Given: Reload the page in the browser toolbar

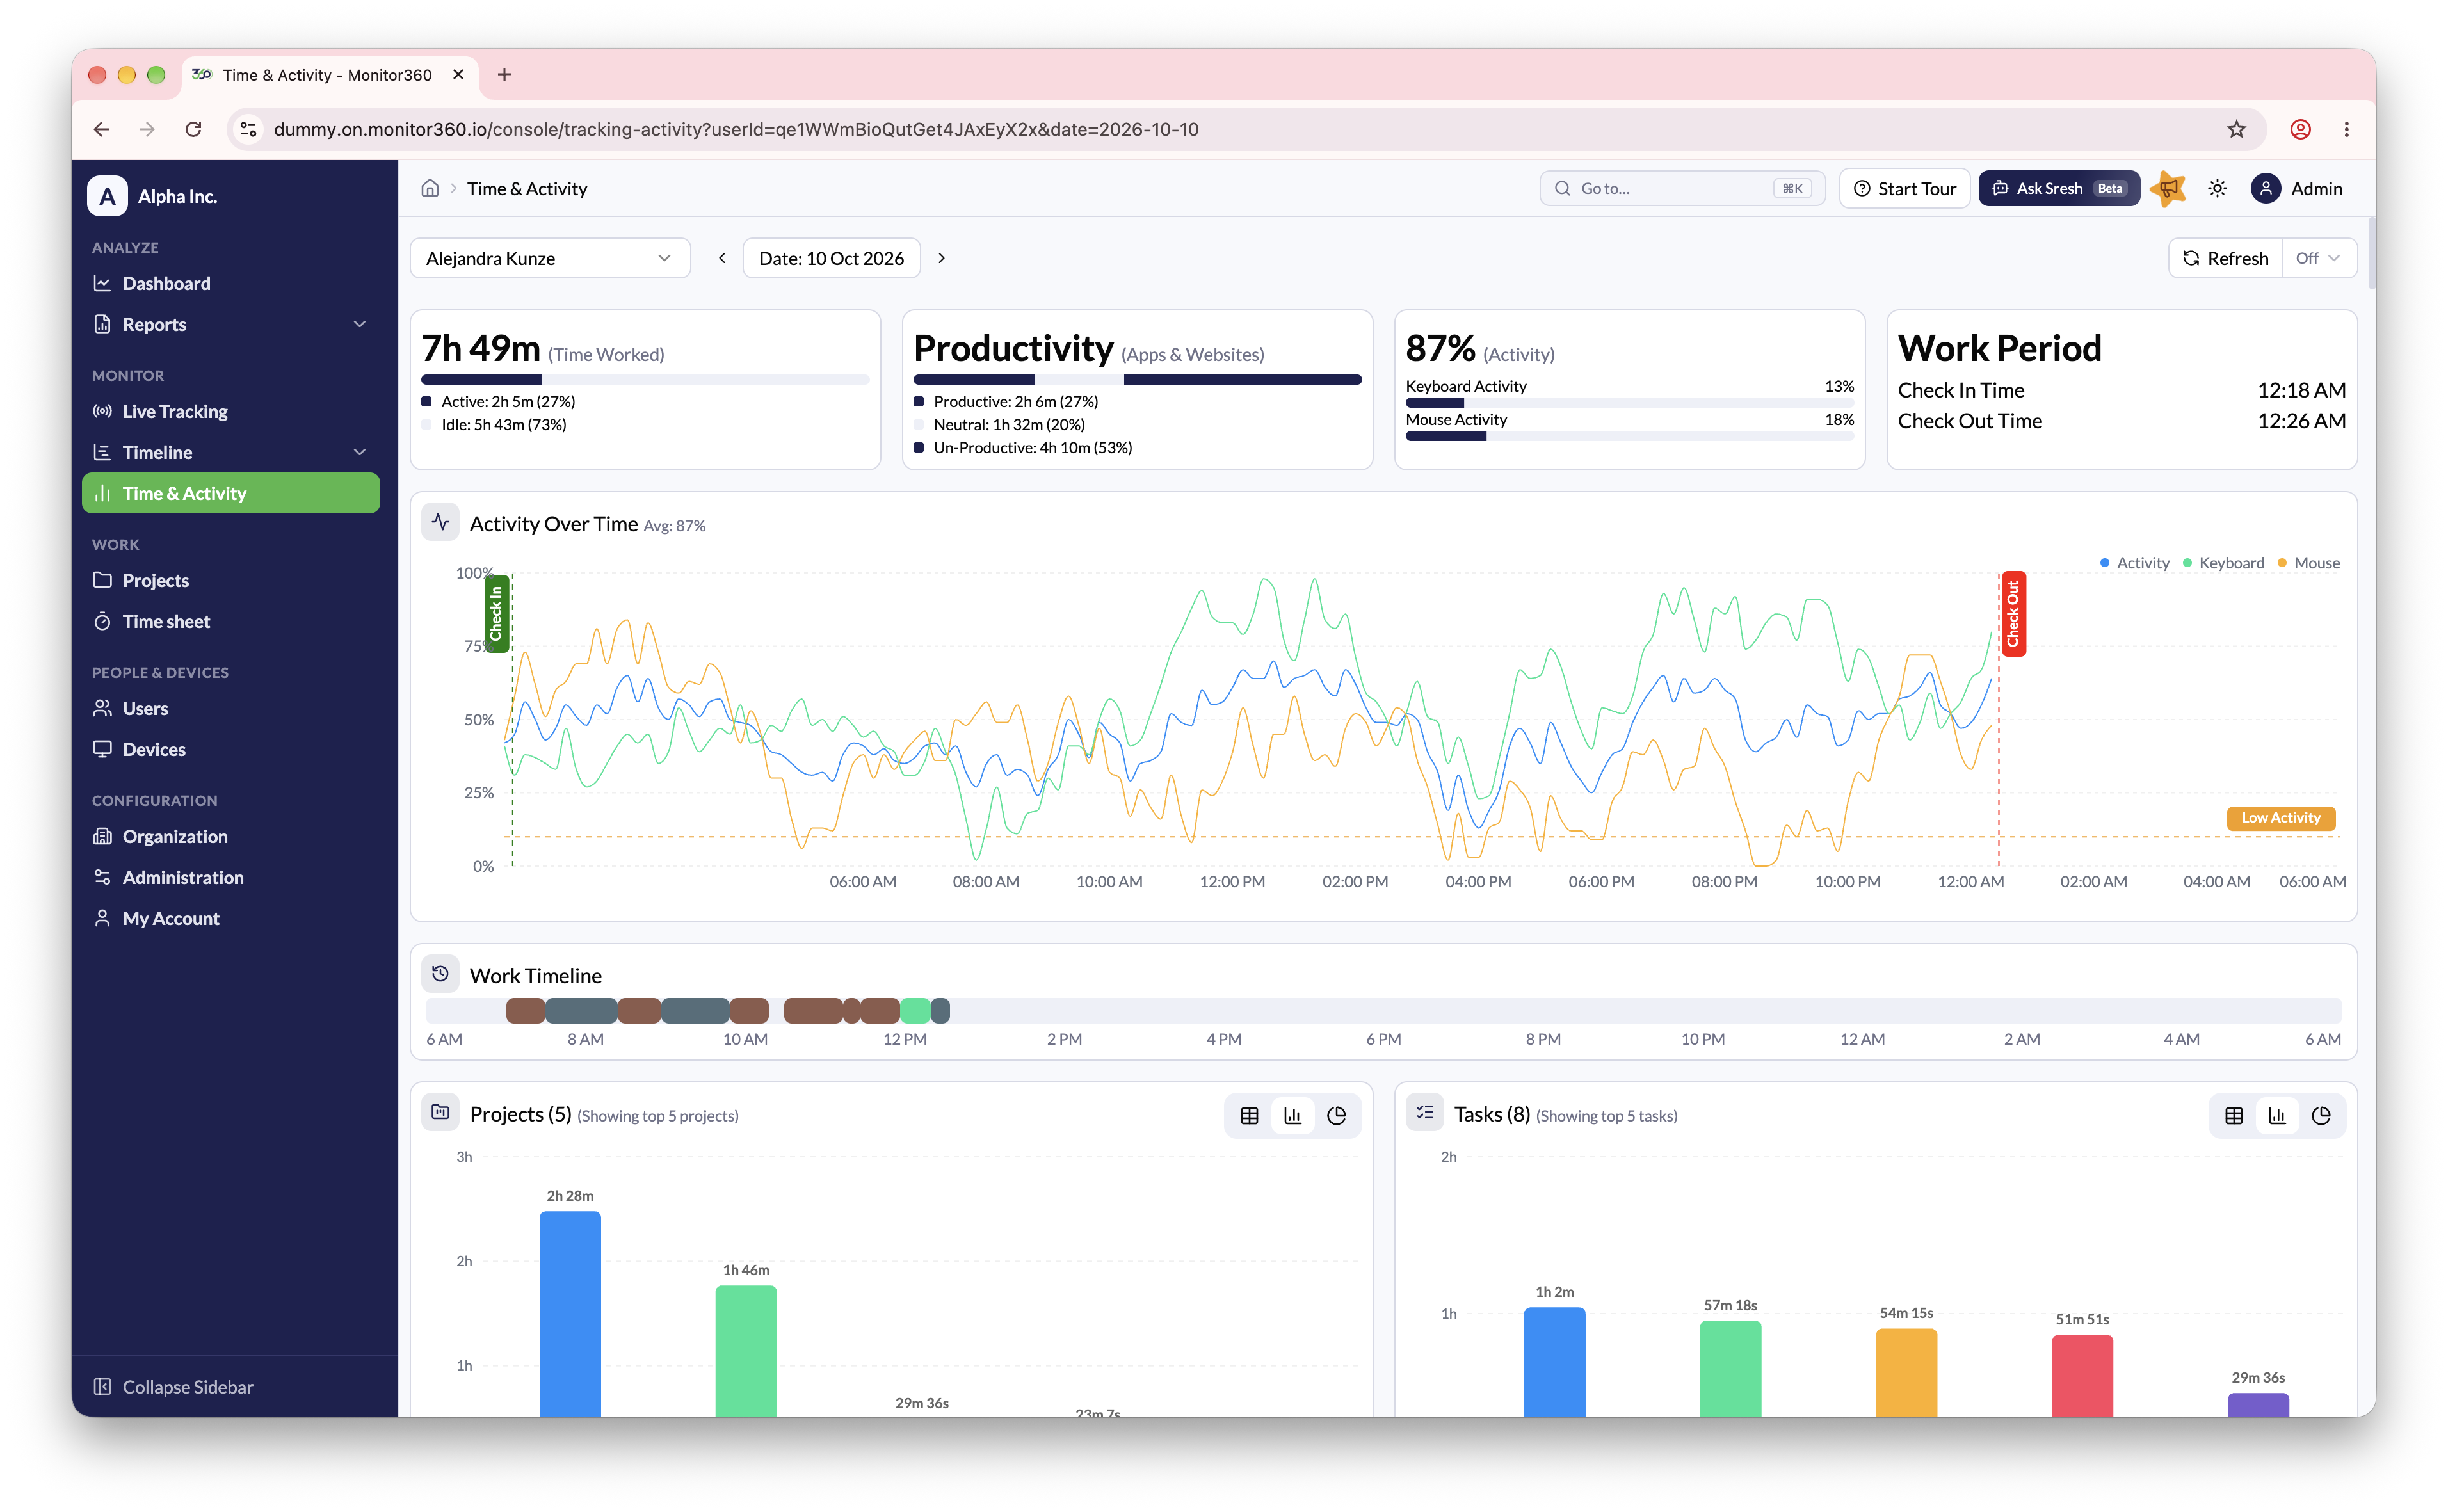Looking at the screenshot, I should (194, 129).
